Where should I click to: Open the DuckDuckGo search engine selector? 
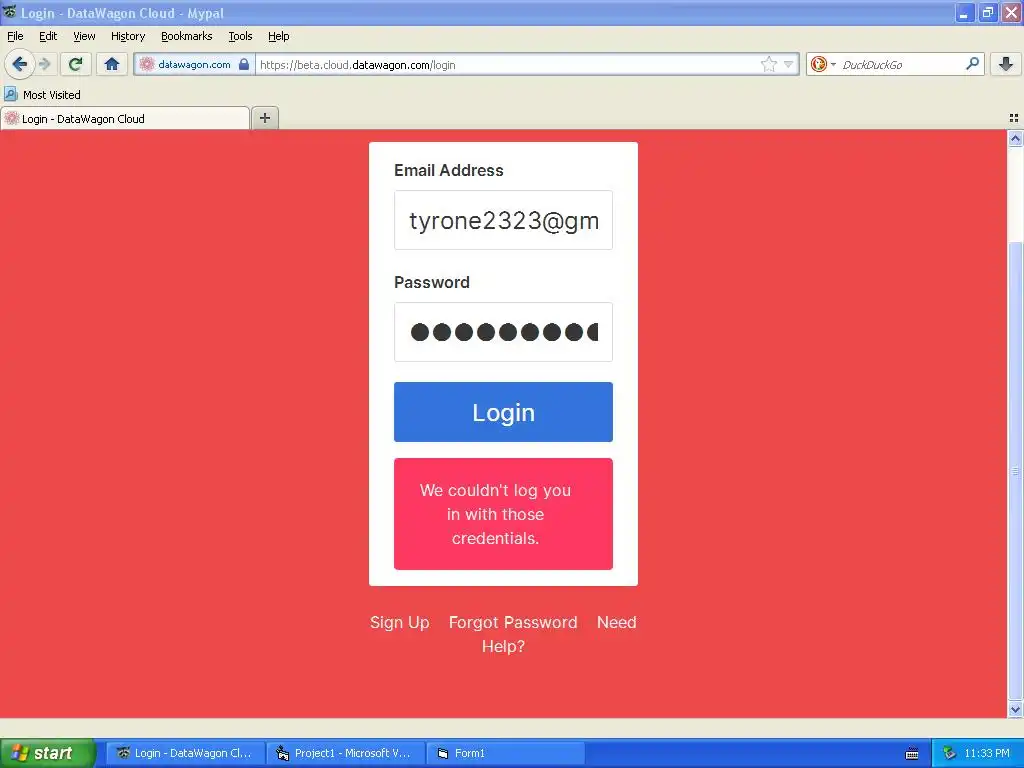point(822,64)
